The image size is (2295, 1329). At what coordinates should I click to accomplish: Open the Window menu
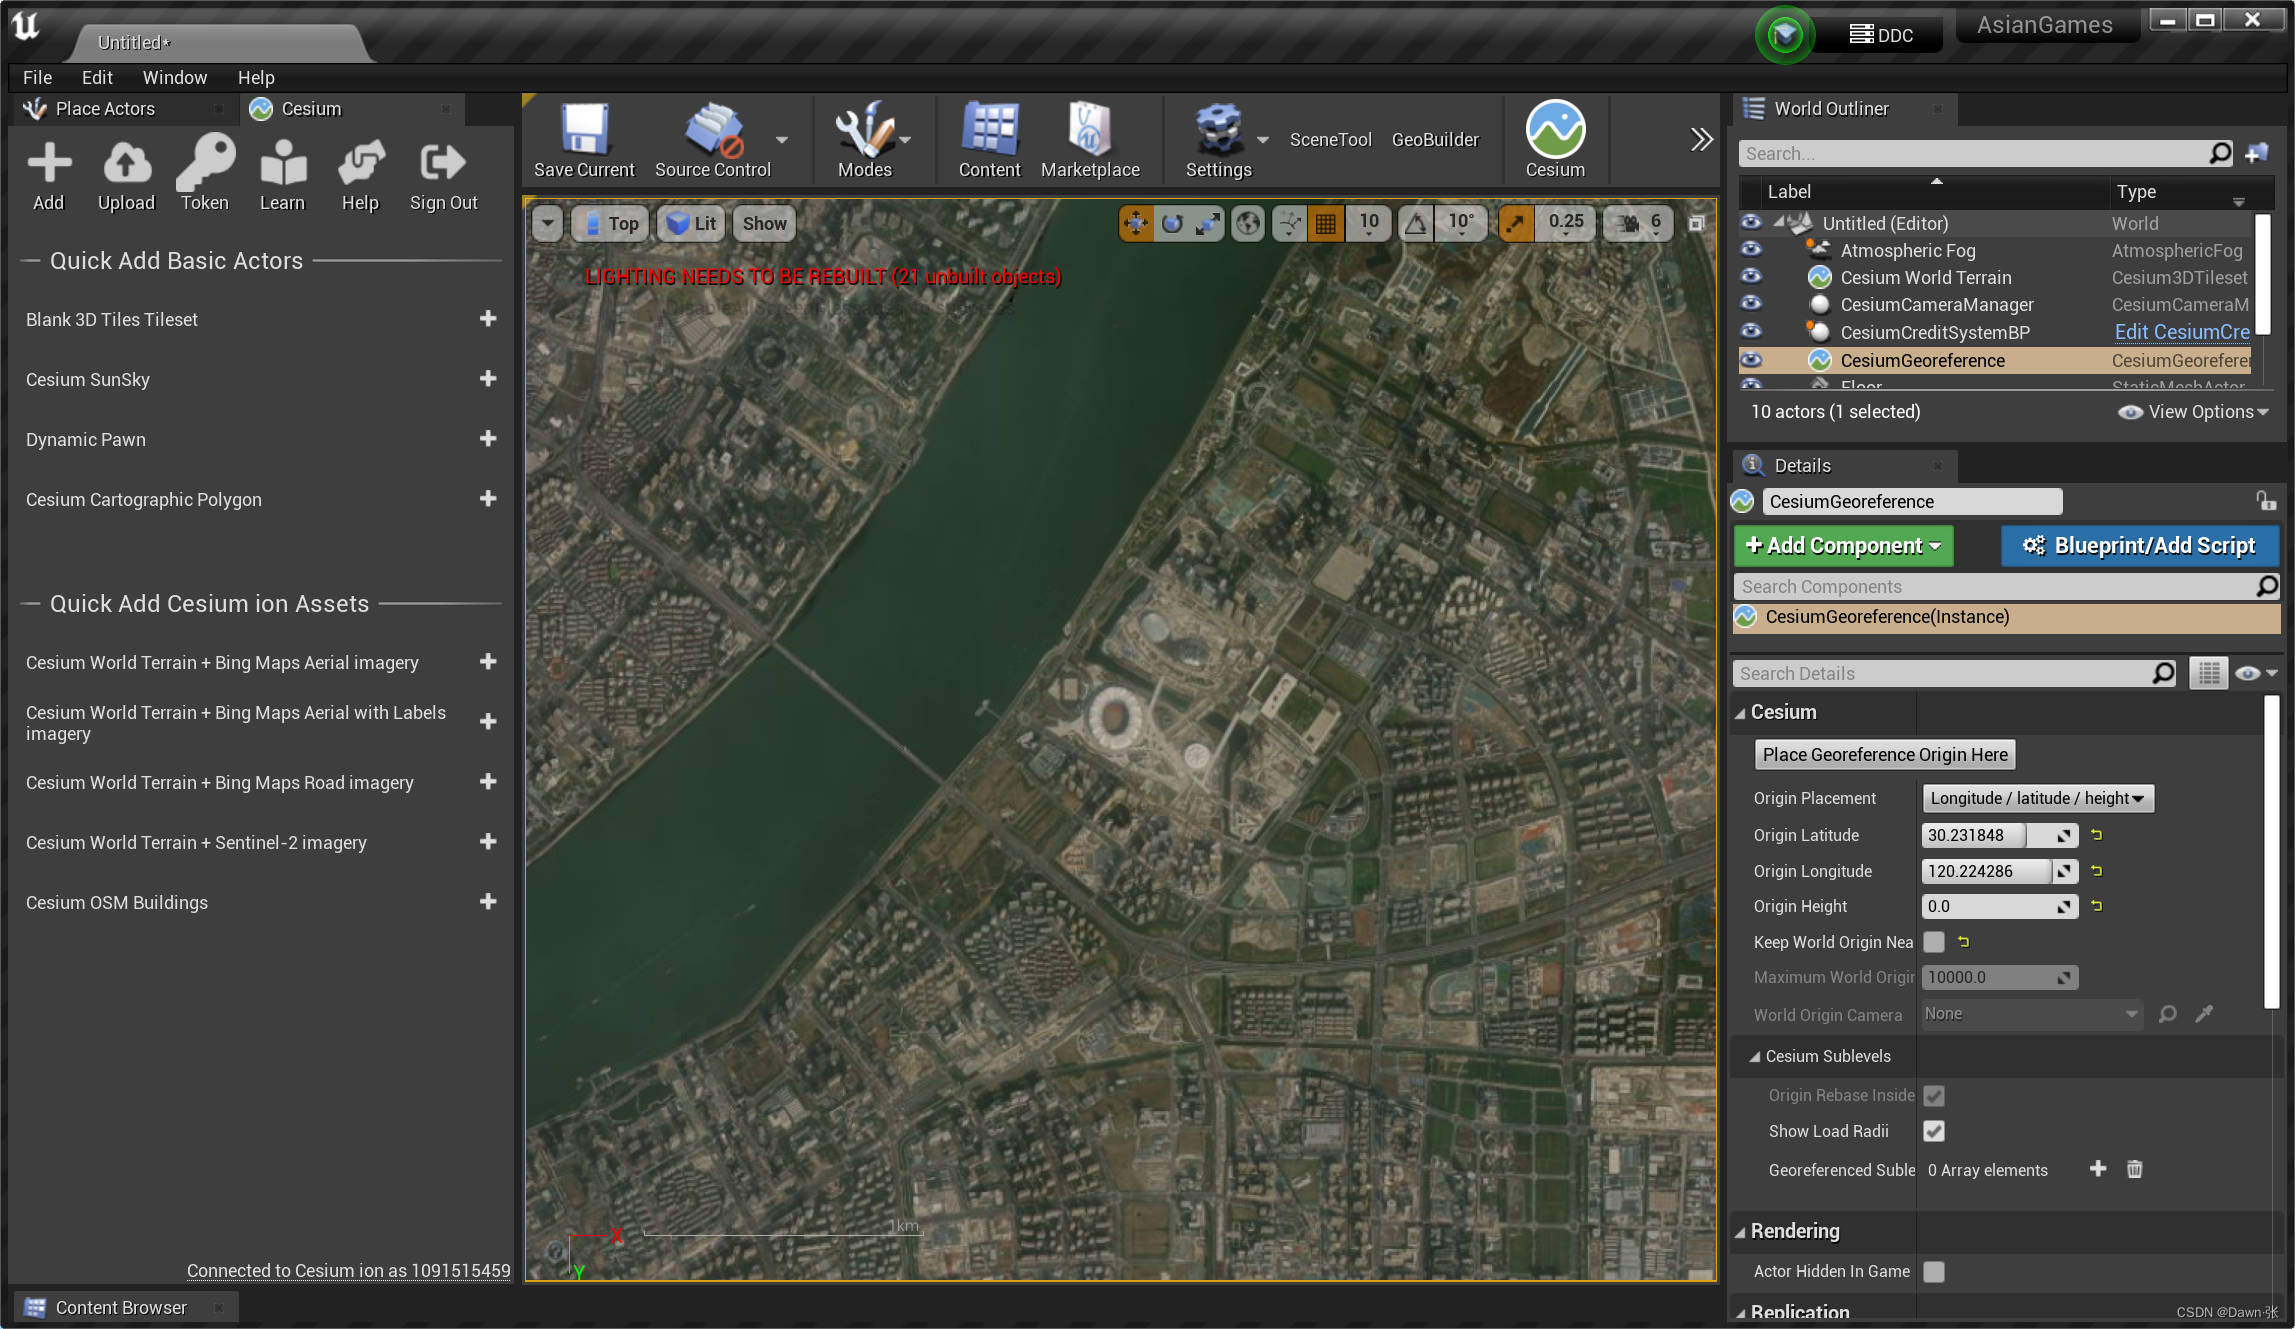[x=174, y=77]
